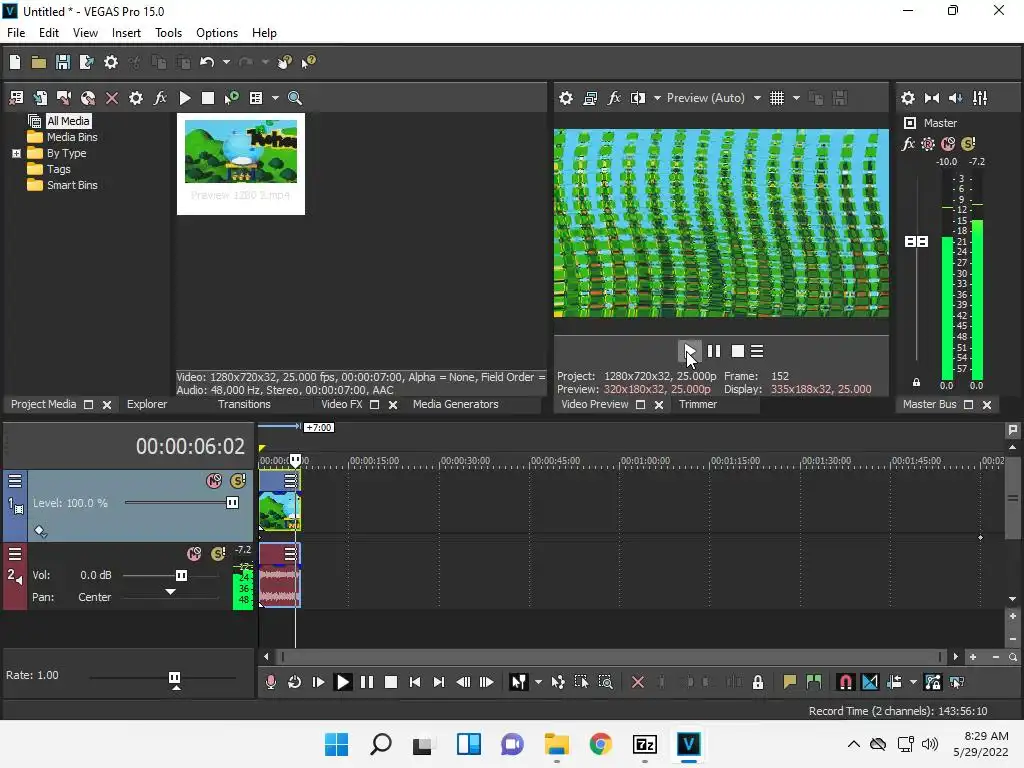Stop playback in video preview
The height and width of the screenshot is (768, 1024).
tap(737, 351)
